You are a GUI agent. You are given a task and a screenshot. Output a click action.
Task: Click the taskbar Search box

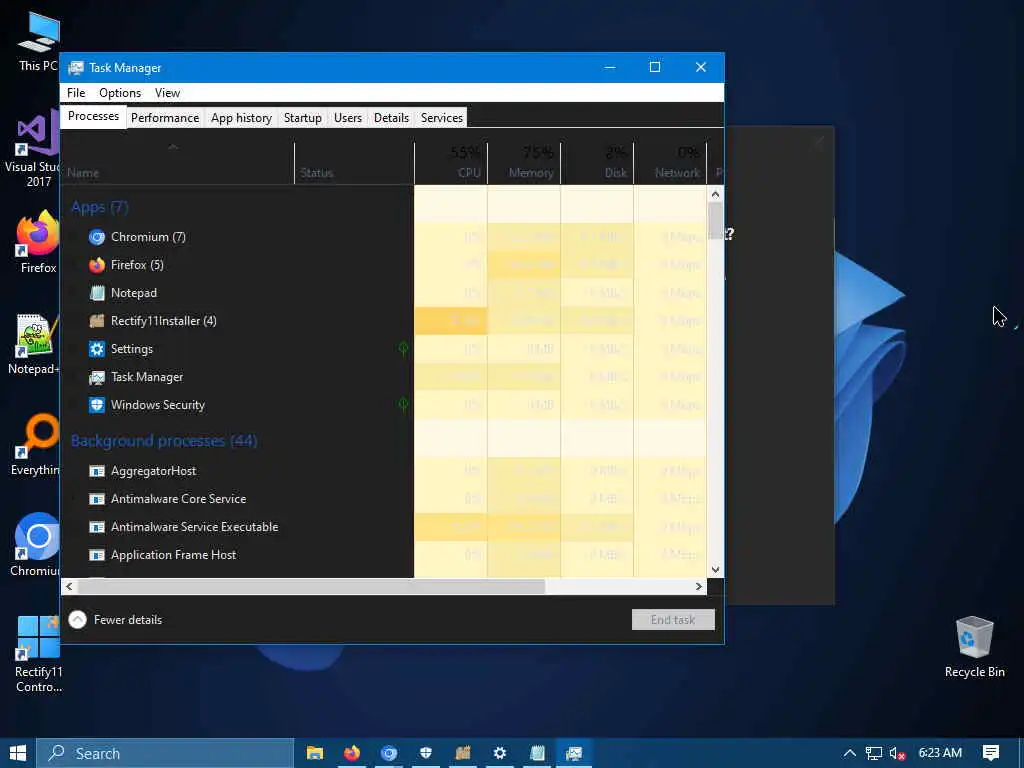pos(165,753)
